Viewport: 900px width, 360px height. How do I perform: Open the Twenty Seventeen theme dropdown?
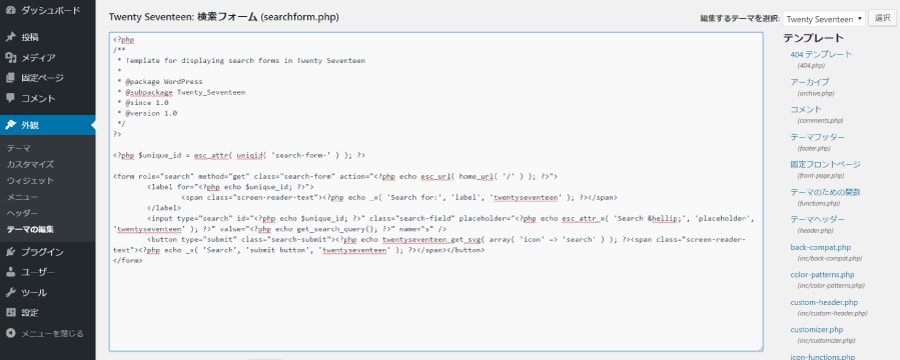click(824, 19)
